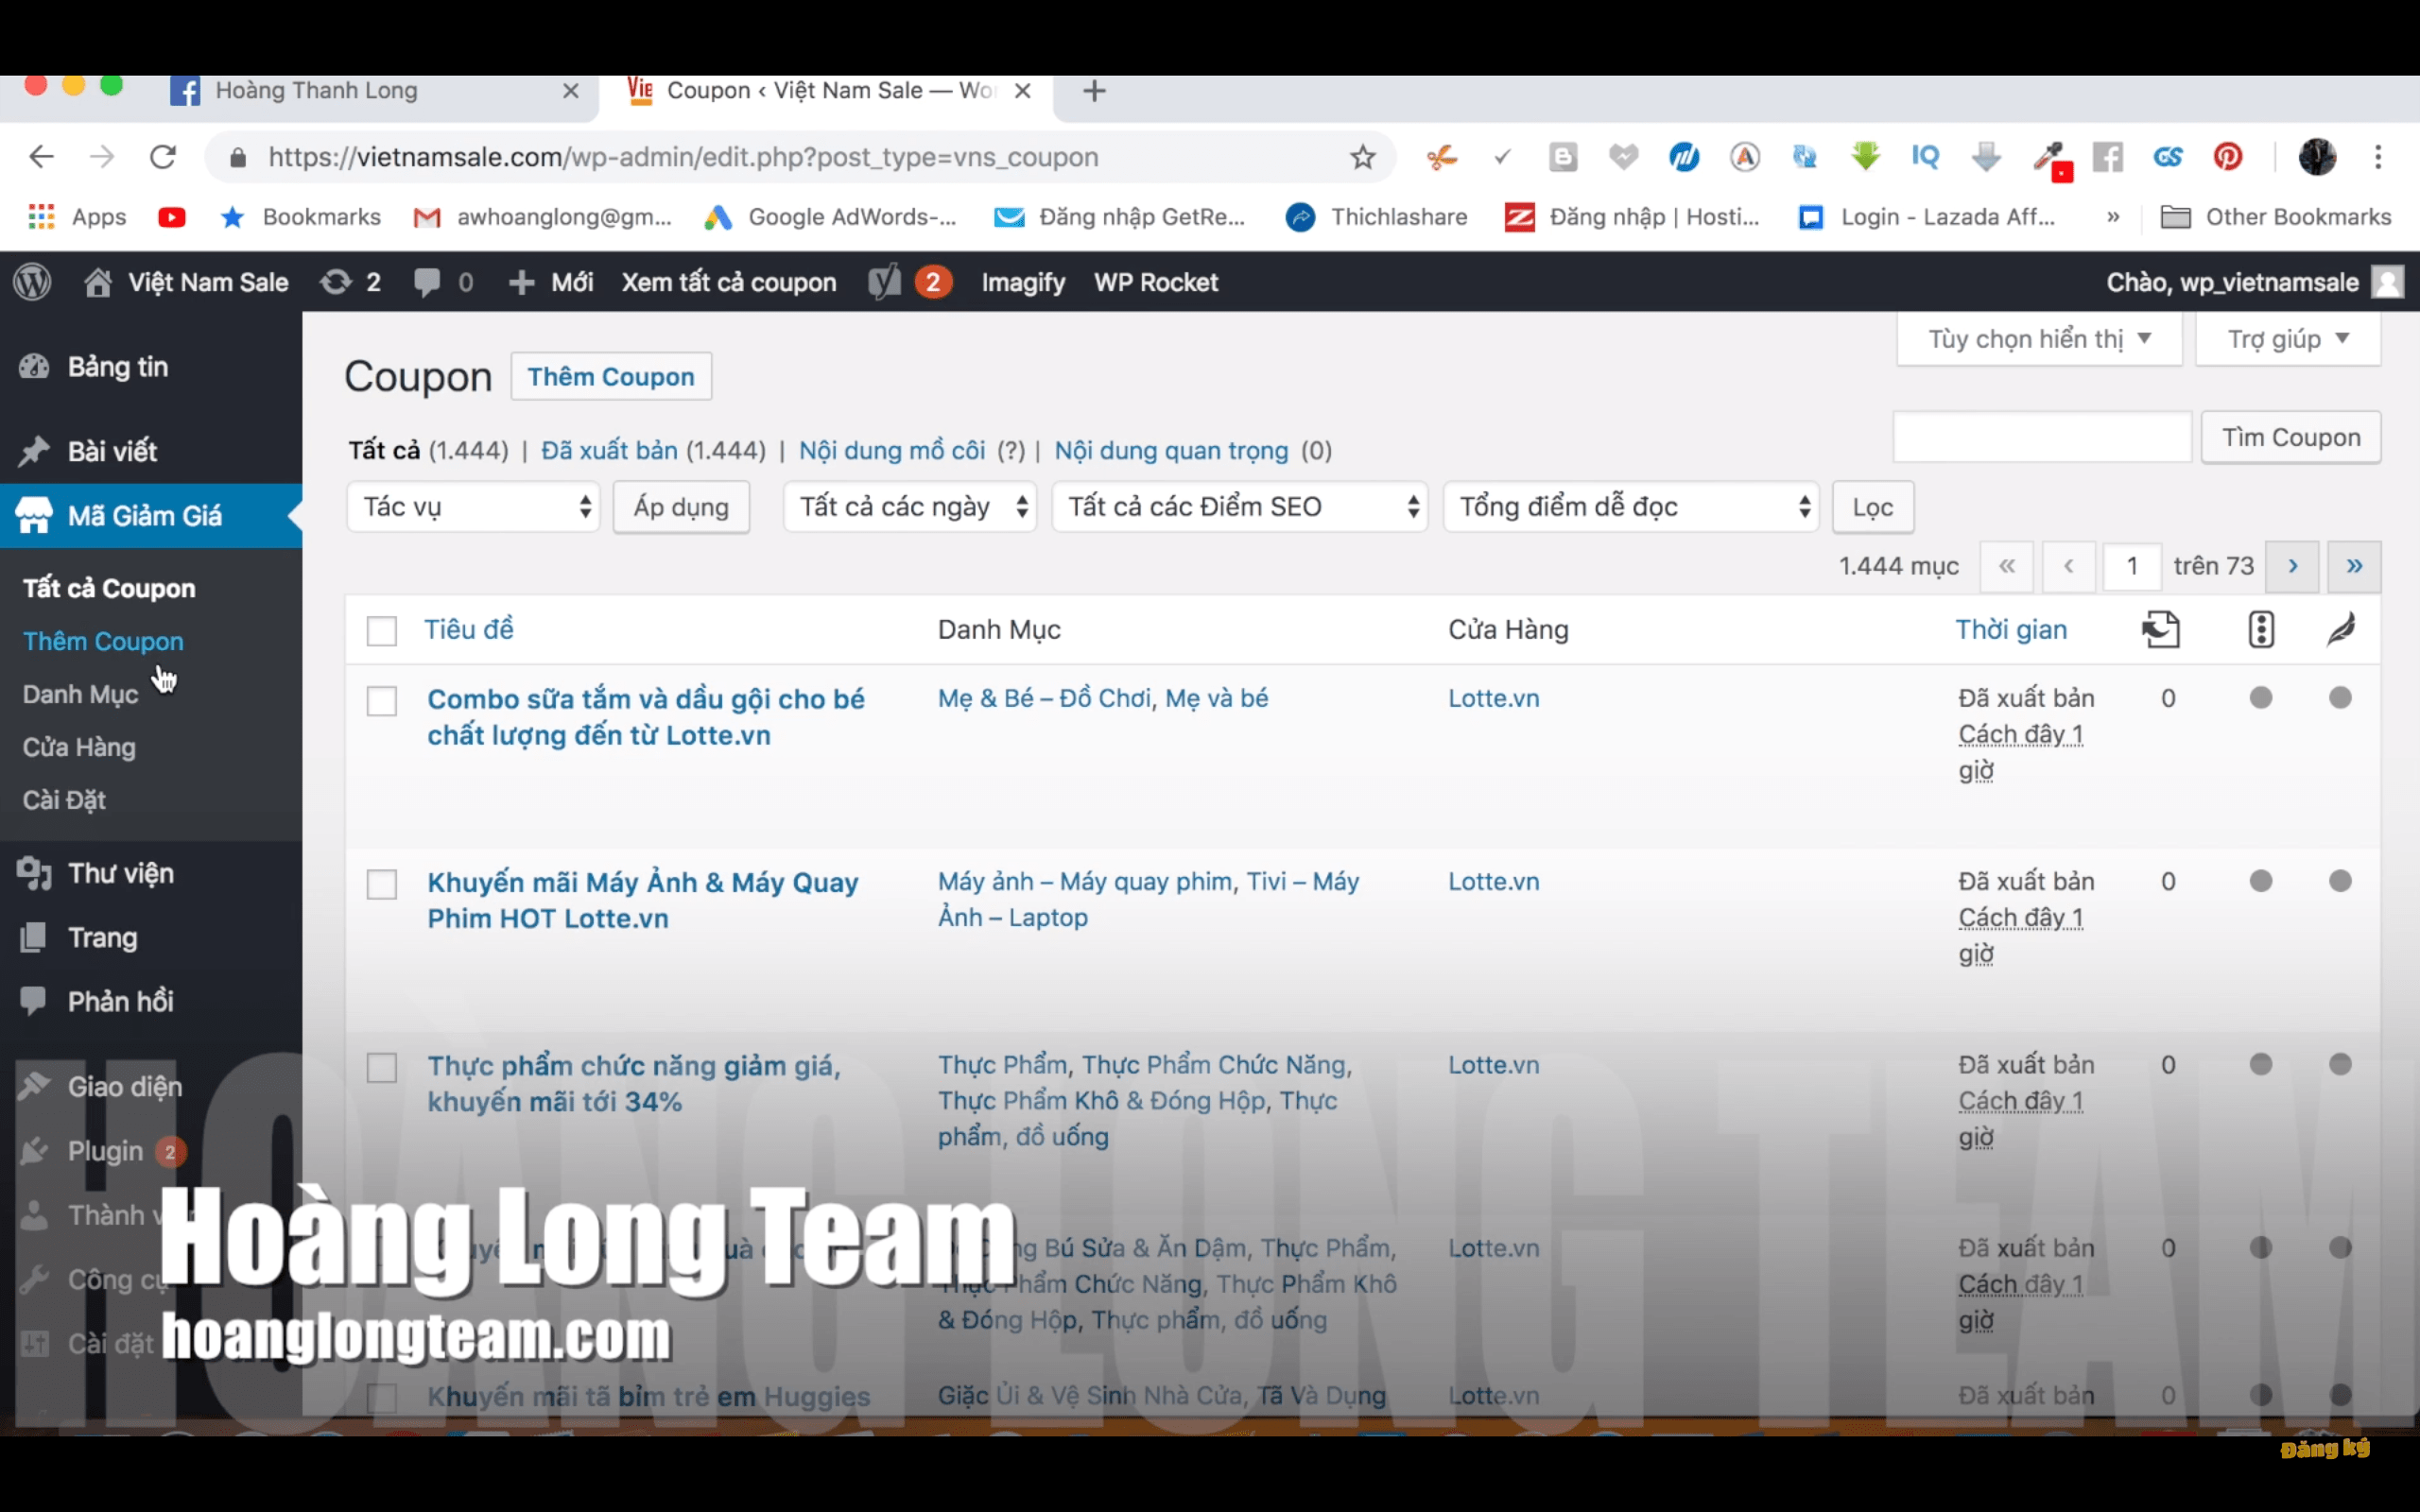
Task: Click the Áp dụng button
Action: click(x=681, y=507)
